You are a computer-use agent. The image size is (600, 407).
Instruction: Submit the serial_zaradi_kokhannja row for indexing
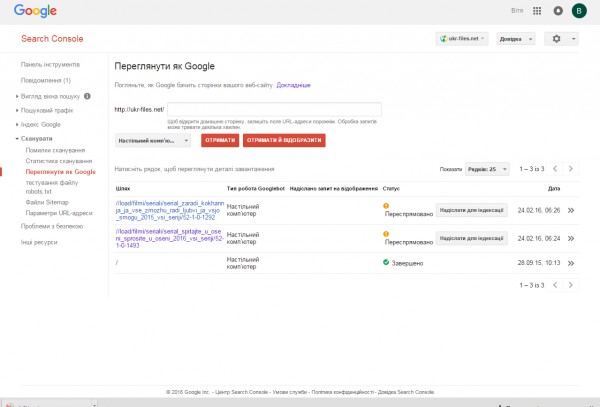(471, 210)
